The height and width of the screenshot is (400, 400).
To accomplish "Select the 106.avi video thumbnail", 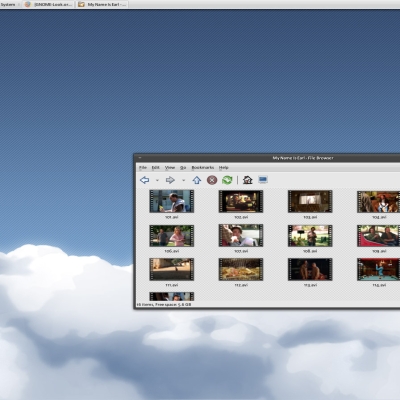I will point(172,236).
